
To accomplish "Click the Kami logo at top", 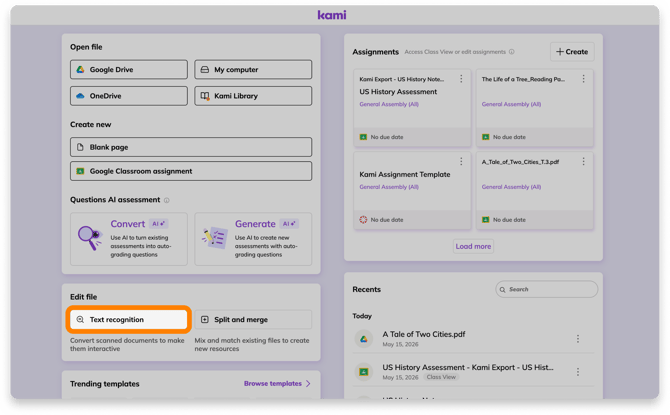I will (332, 15).
